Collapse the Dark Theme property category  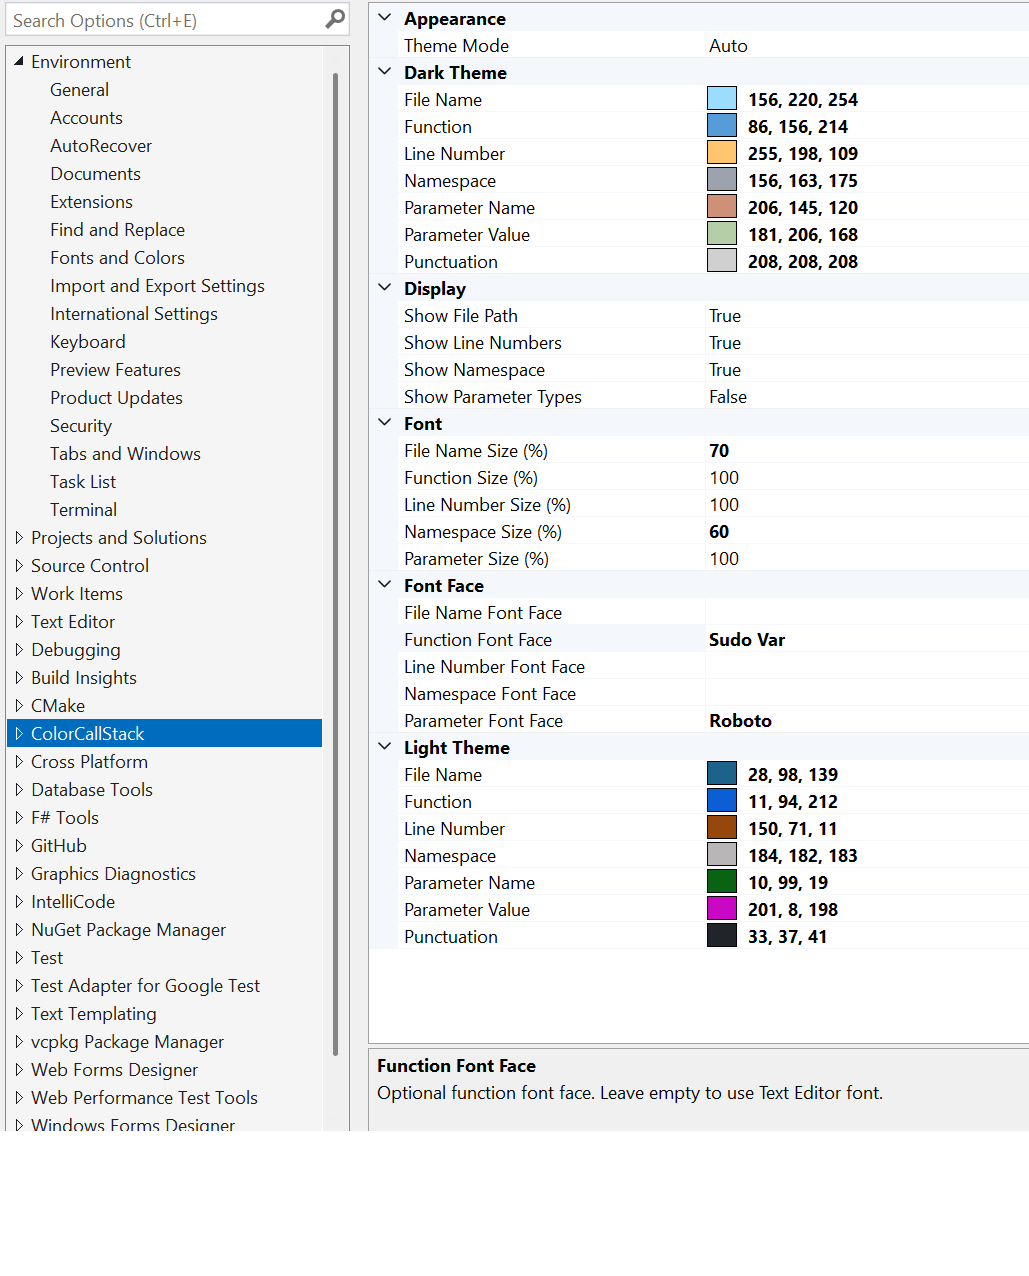coord(385,72)
